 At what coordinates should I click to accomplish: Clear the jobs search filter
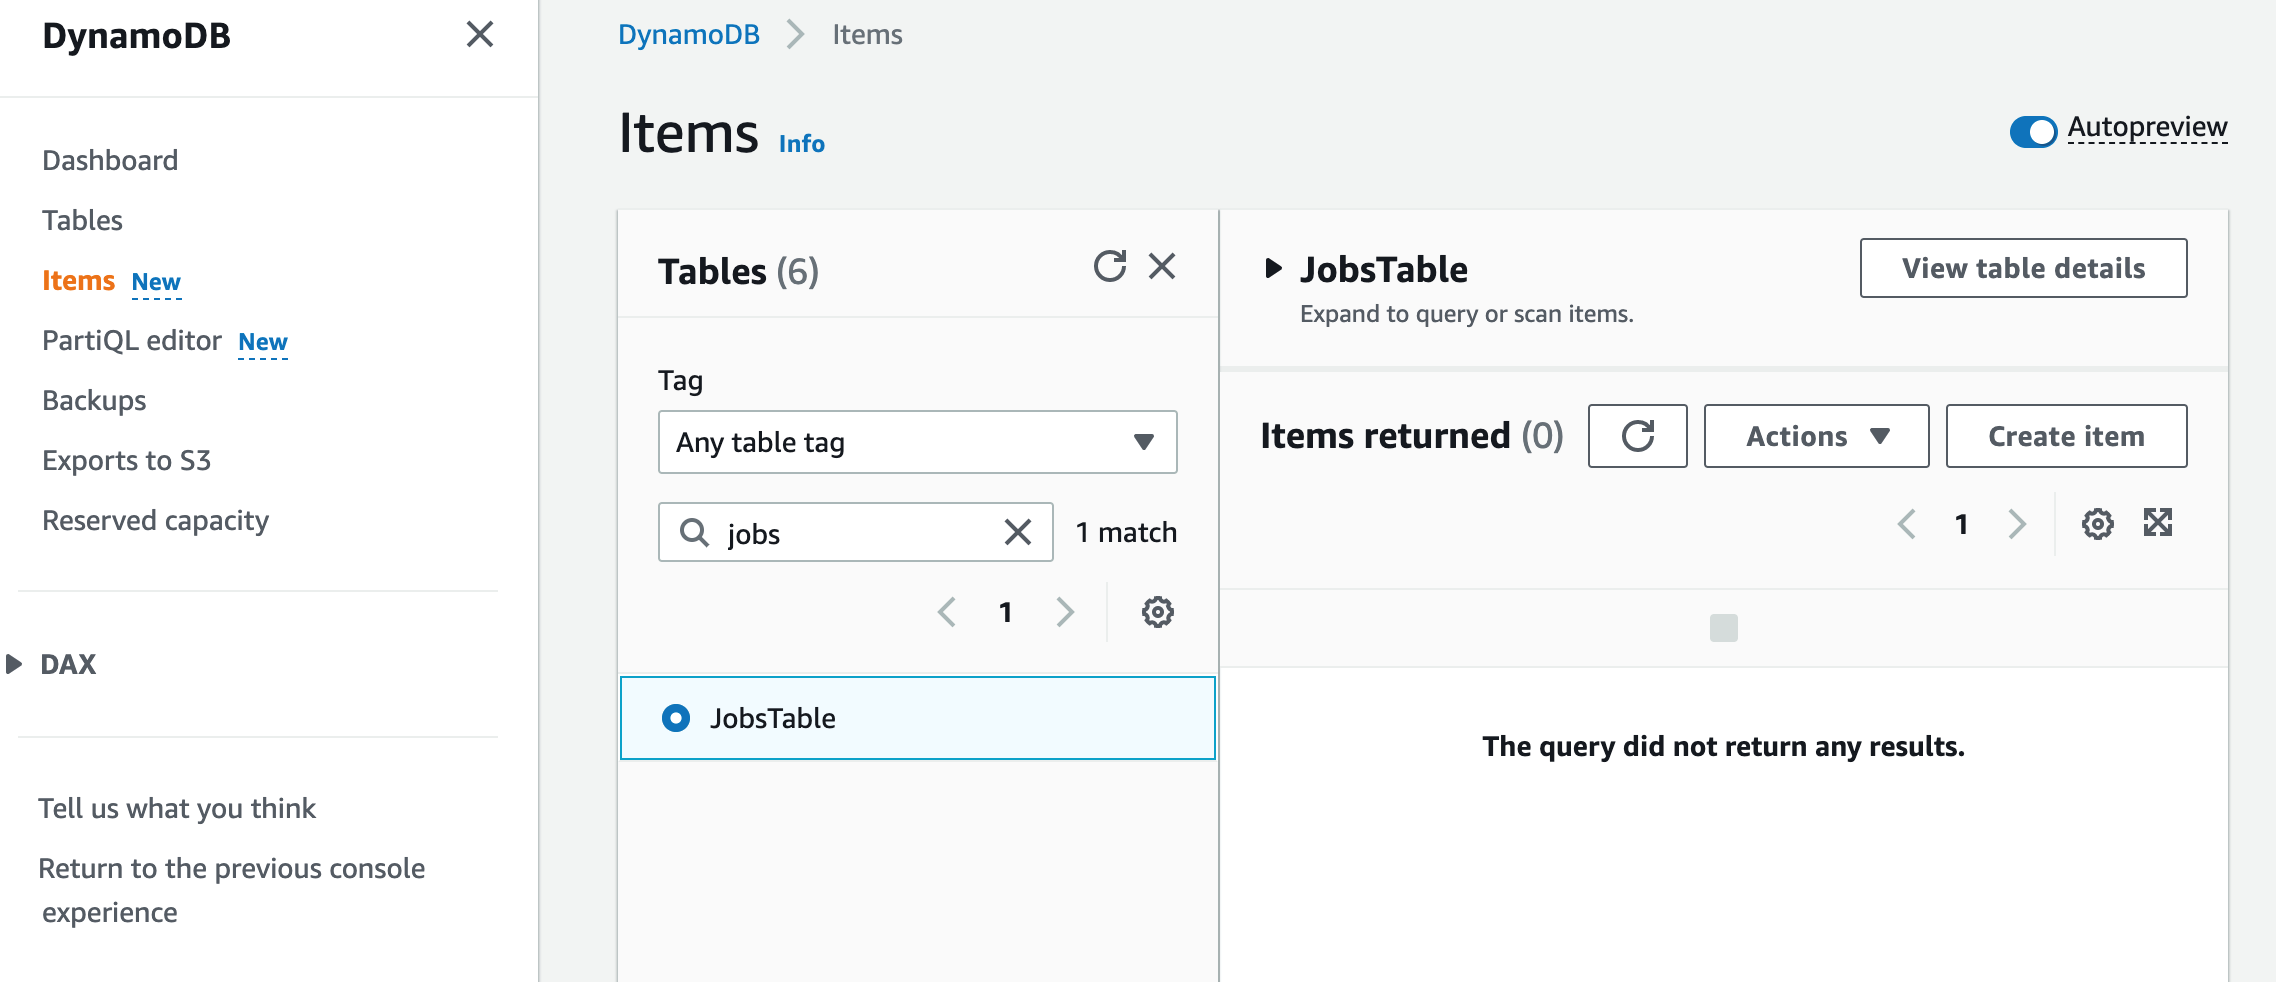[1018, 532]
